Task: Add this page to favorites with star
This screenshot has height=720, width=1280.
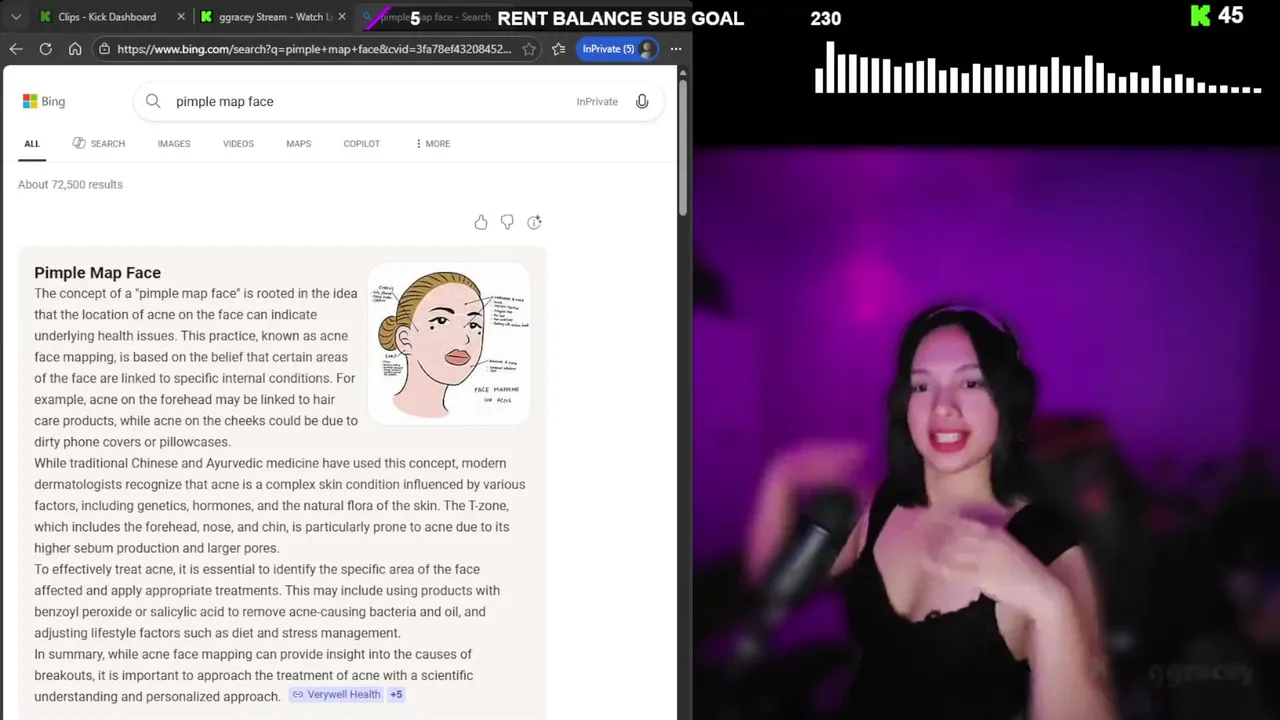Action: (x=529, y=49)
